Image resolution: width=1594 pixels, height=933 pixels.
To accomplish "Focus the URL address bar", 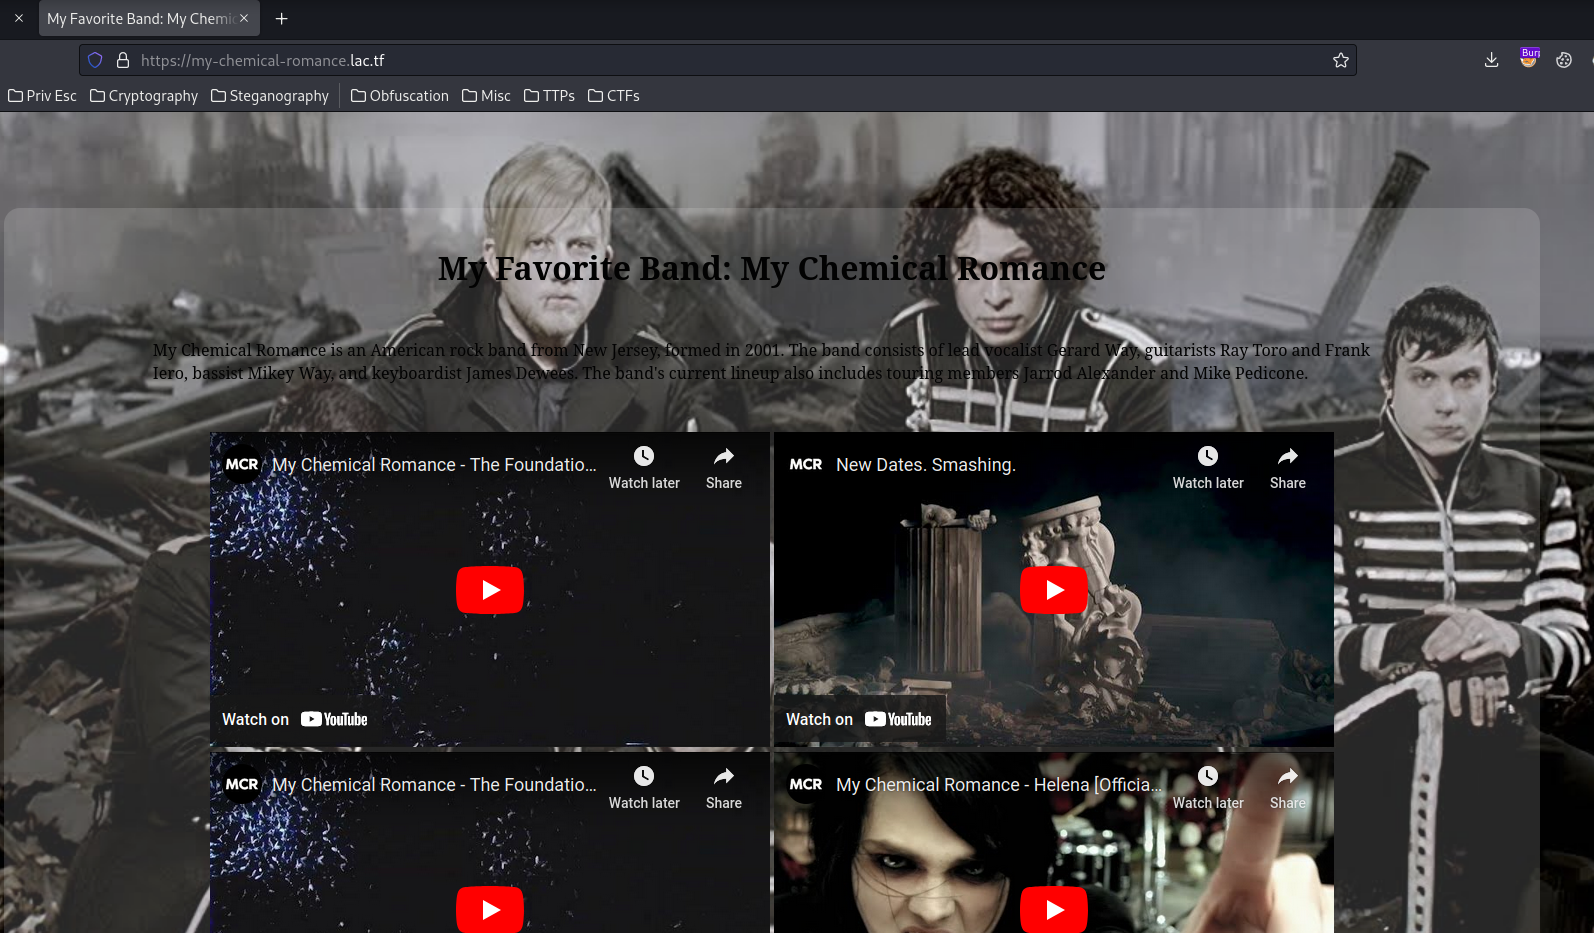I will click(717, 60).
